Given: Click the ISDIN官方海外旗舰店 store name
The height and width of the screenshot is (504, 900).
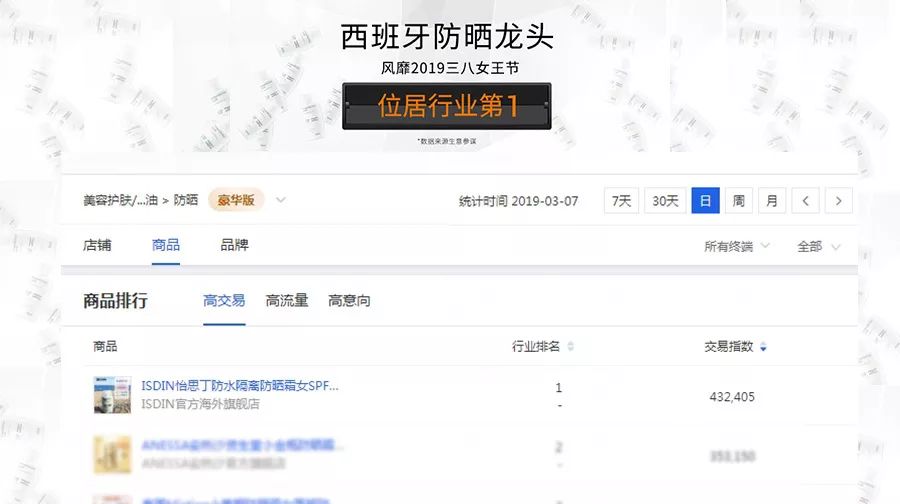Looking at the screenshot, I should [200, 404].
